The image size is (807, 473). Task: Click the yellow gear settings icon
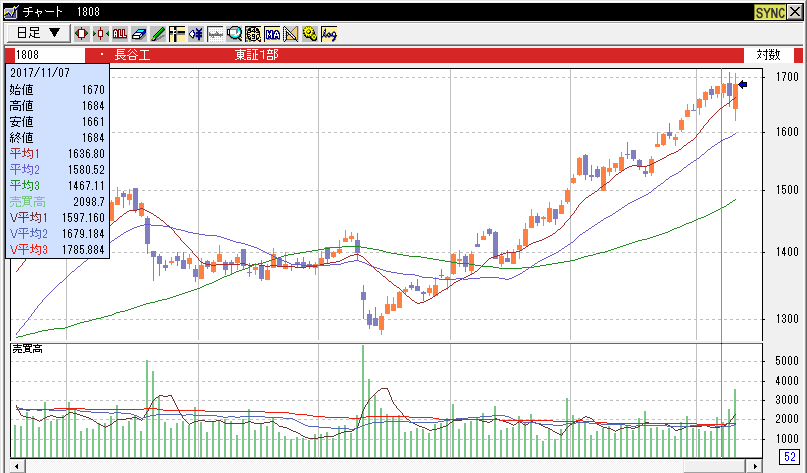(310, 33)
